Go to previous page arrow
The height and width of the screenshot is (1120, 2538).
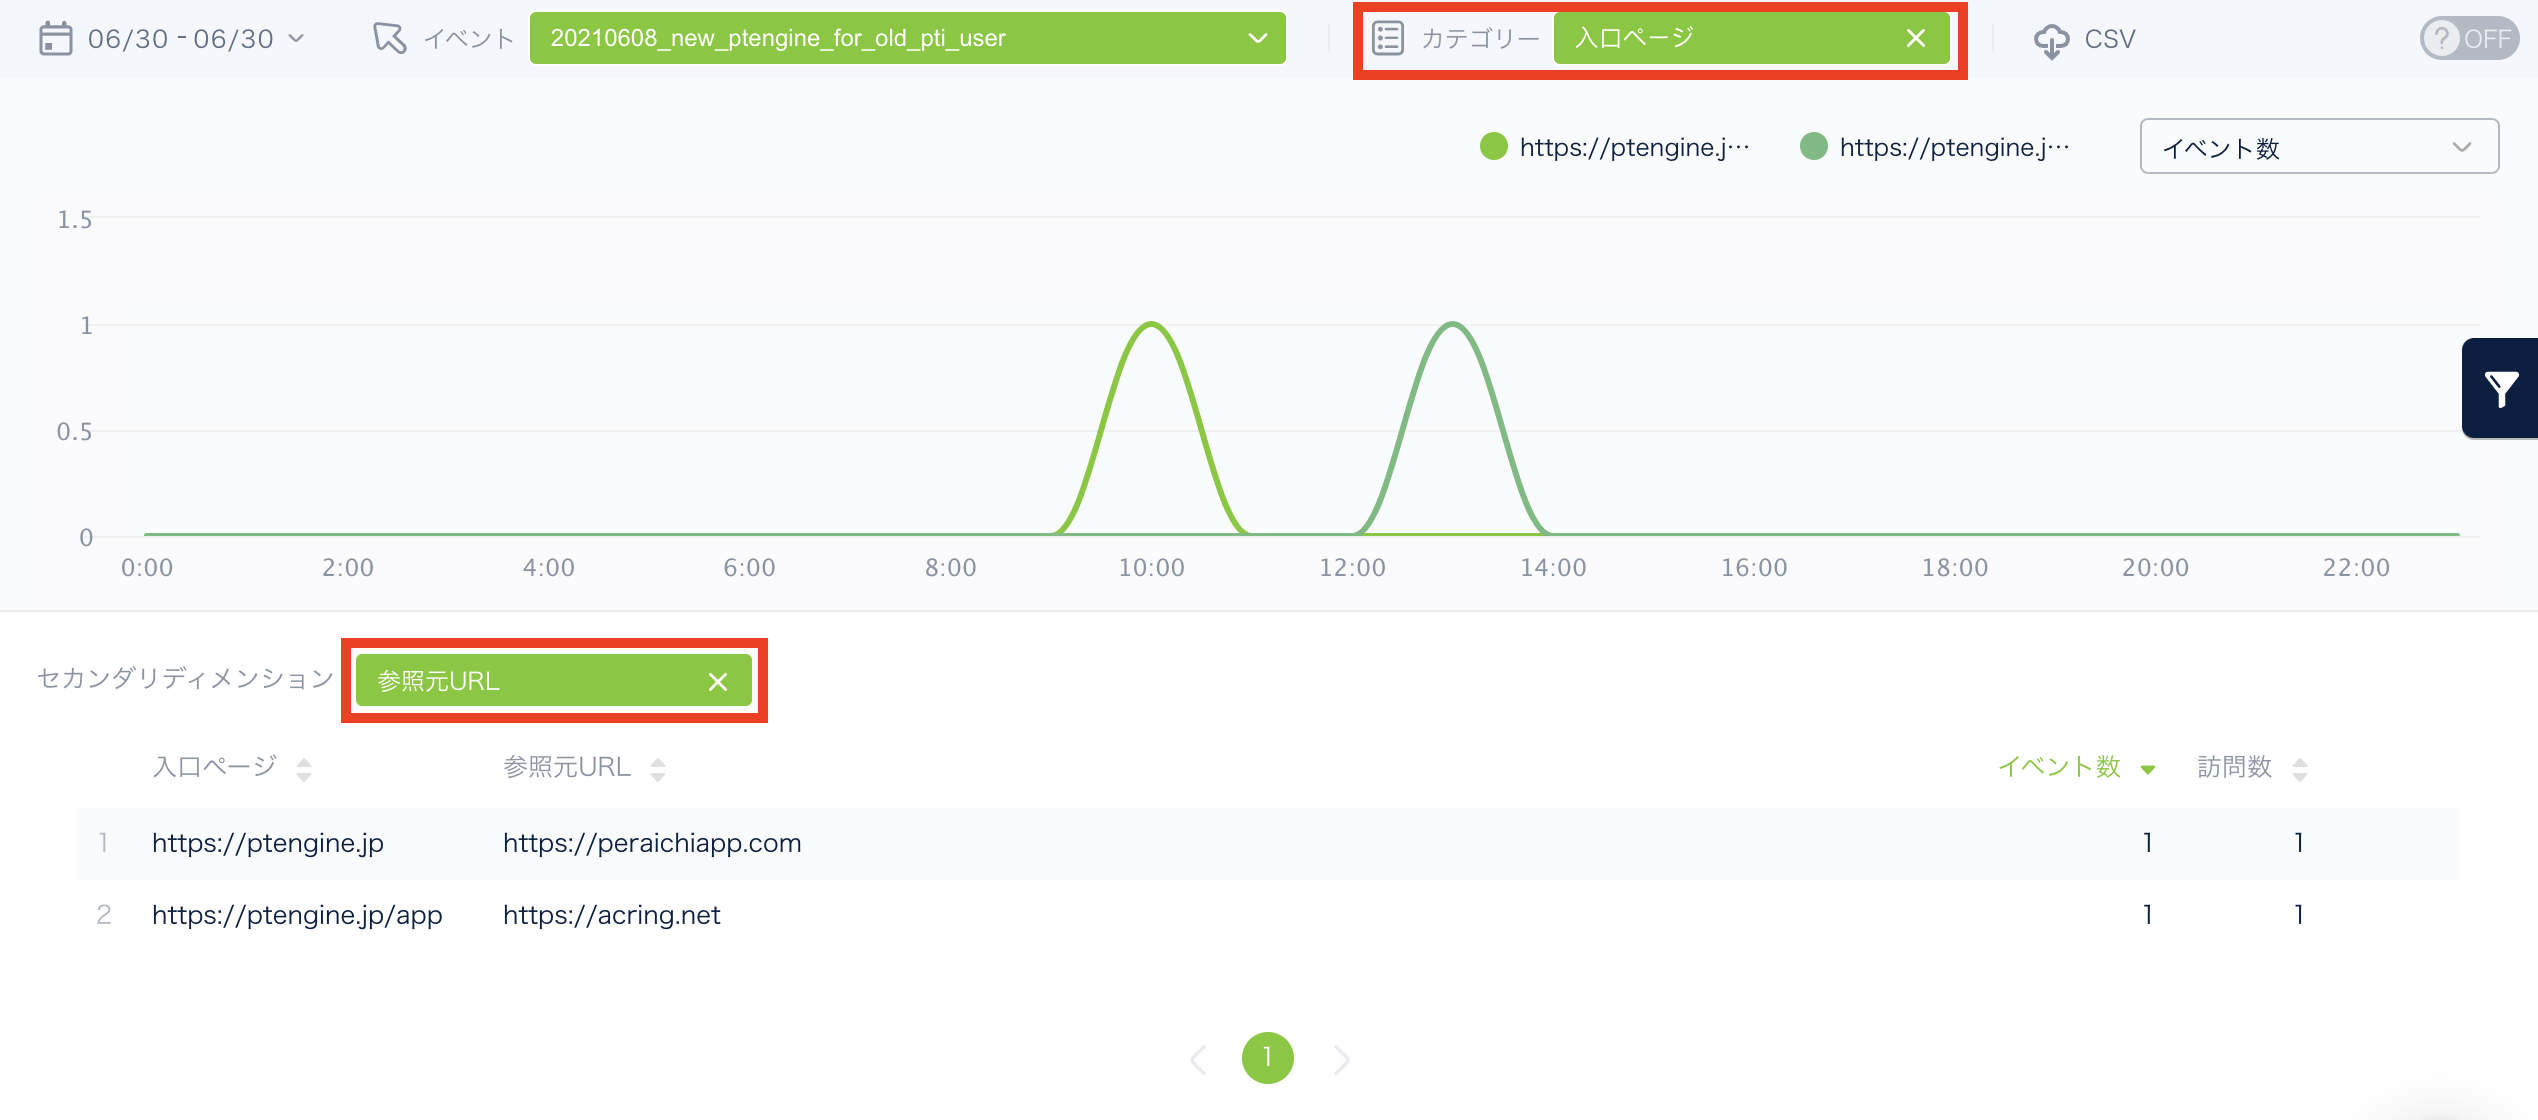click(1198, 1059)
